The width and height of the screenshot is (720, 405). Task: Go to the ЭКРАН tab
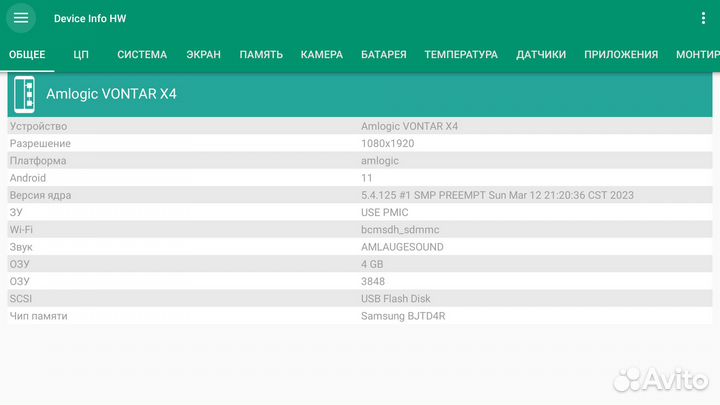pyautogui.click(x=203, y=55)
